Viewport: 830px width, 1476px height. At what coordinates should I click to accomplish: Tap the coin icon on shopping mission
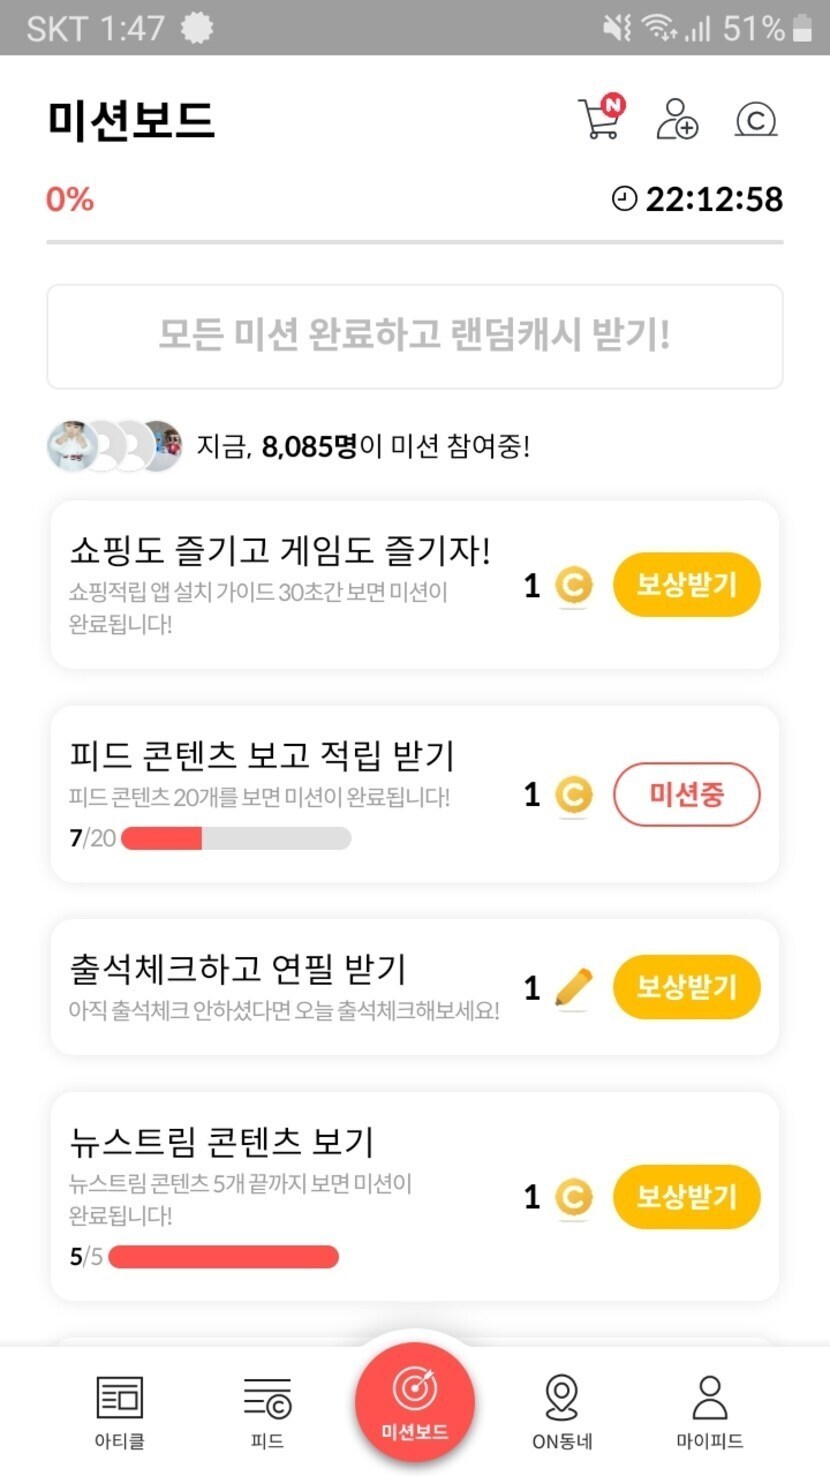(x=573, y=586)
